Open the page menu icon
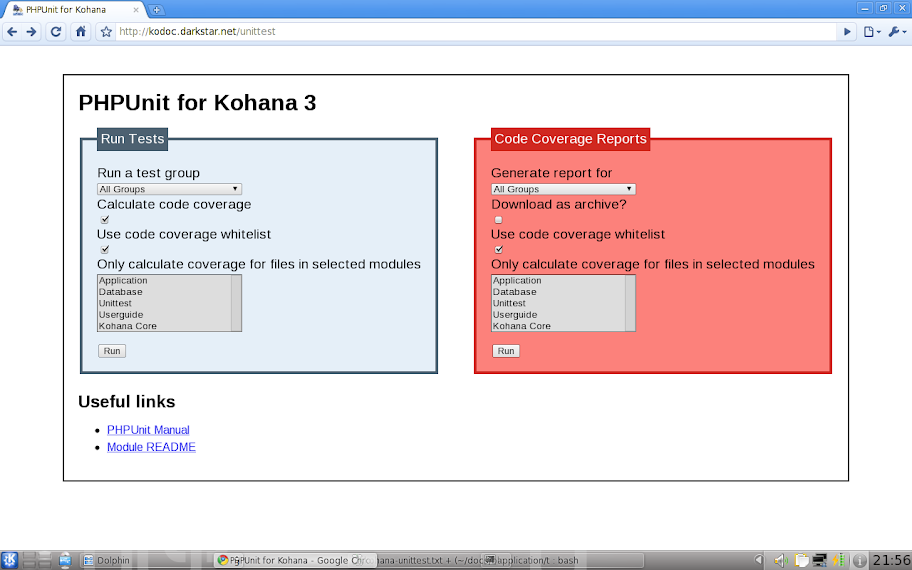This screenshot has height=570, width=912. tap(871, 31)
